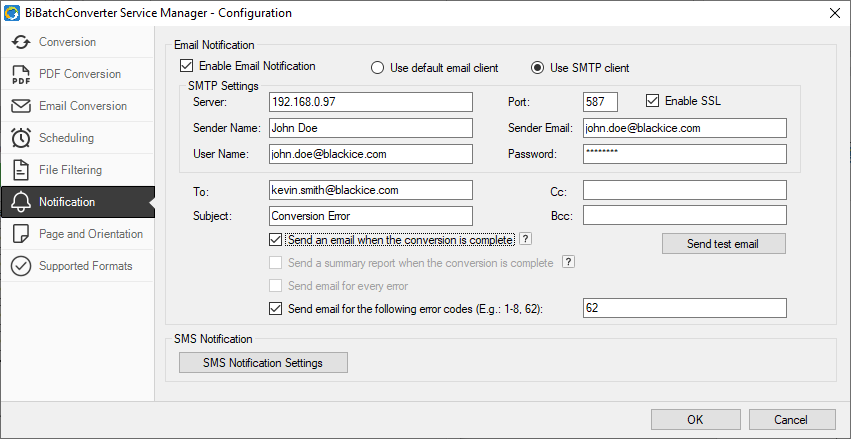Click the Email Conversion envelope icon
This screenshot has height=439, width=851.
[21, 106]
